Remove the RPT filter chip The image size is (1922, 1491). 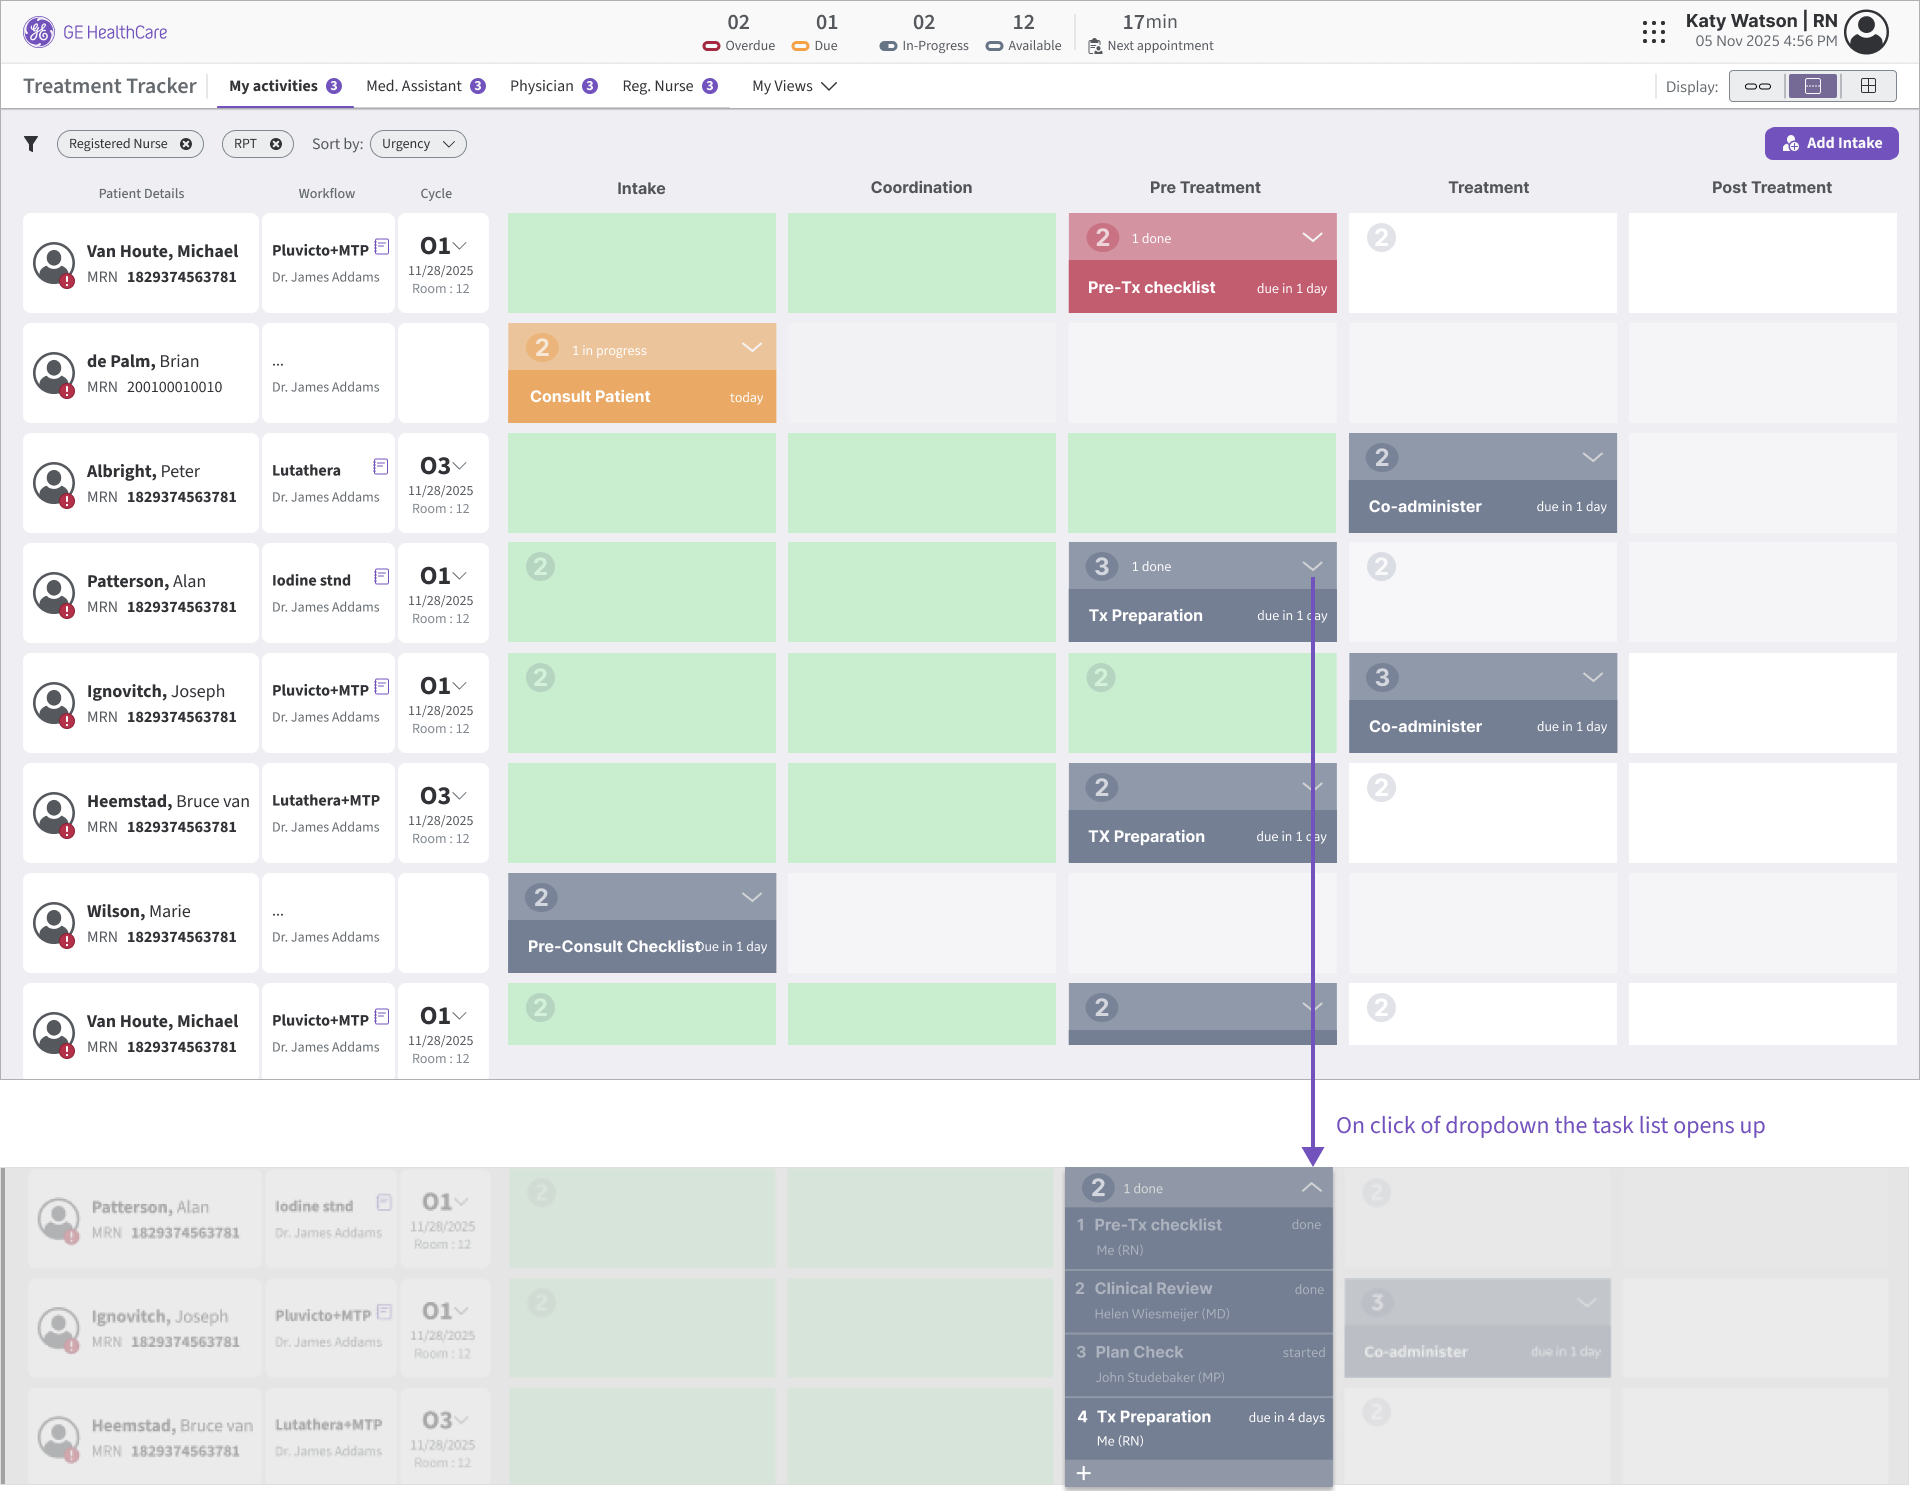pyautogui.click(x=276, y=144)
